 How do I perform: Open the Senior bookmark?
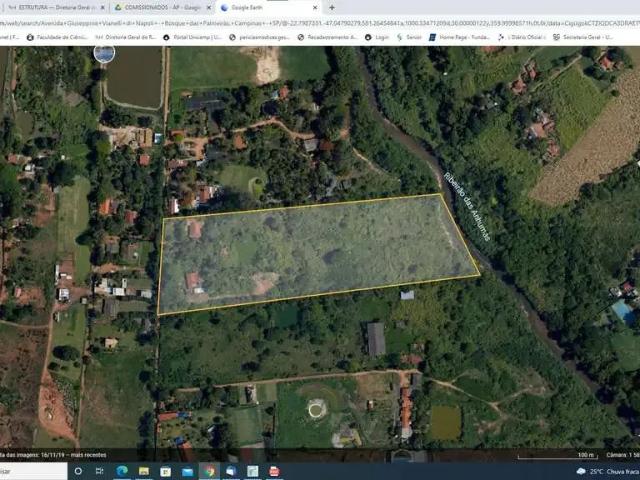(x=409, y=37)
